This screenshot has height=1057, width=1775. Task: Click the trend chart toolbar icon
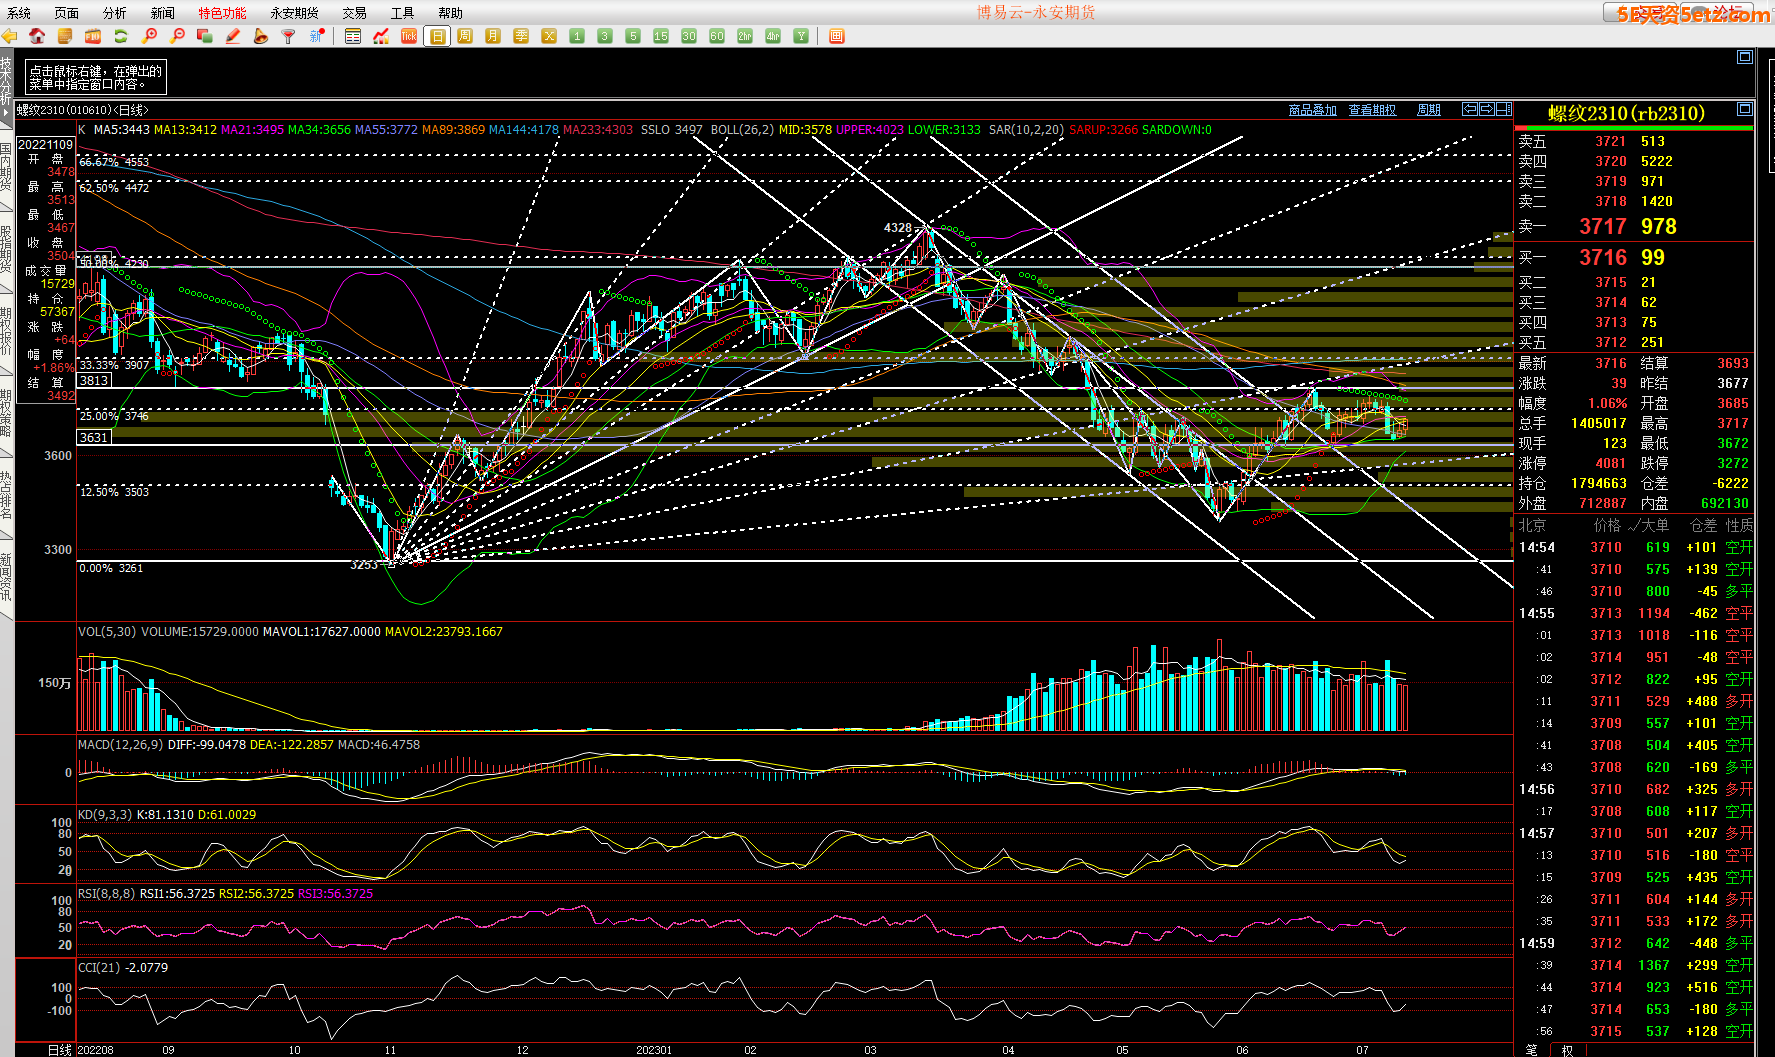coord(381,36)
